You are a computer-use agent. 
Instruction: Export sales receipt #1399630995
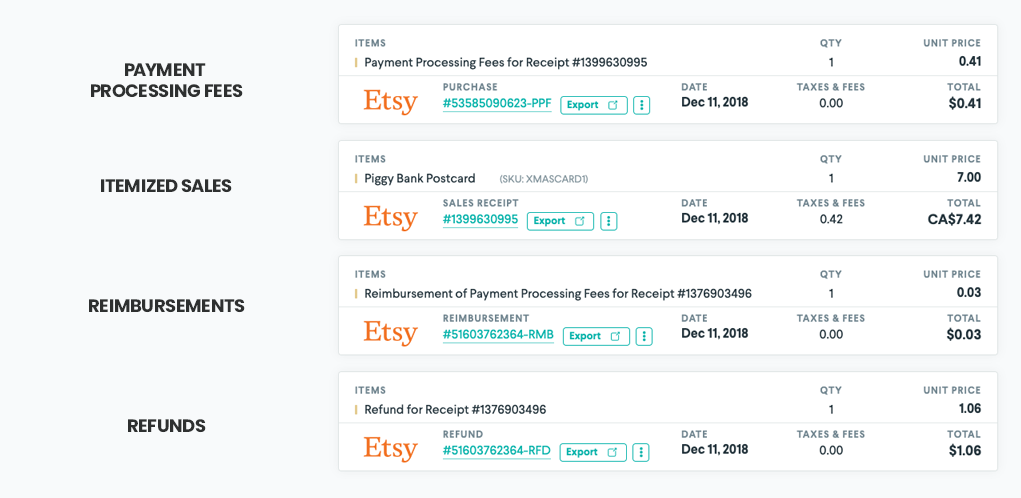coord(560,221)
